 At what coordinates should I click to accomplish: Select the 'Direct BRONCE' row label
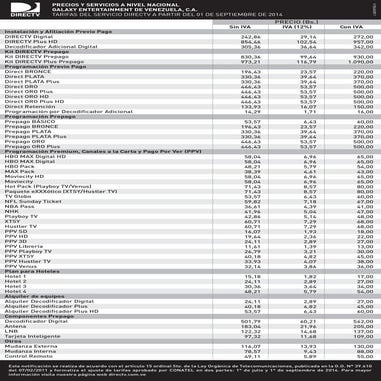pyautogui.click(x=28, y=72)
